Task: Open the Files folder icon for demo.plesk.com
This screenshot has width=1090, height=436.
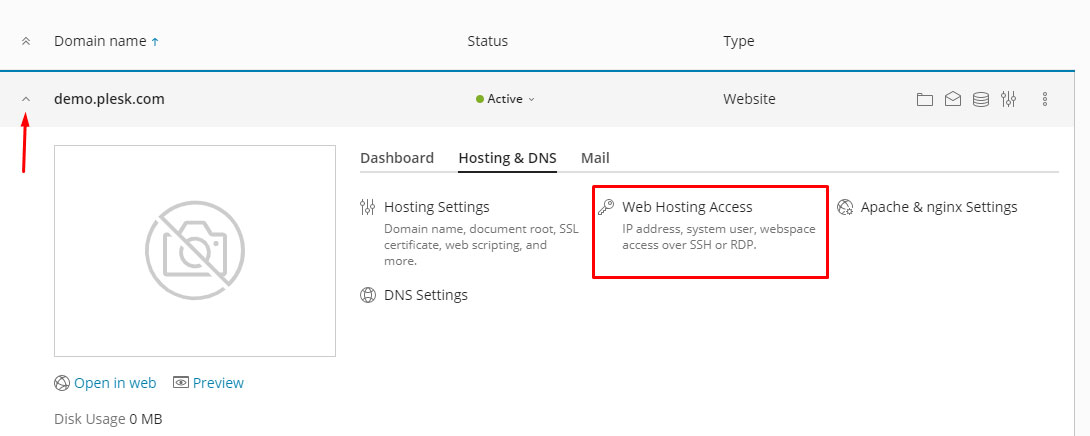Action: click(x=925, y=99)
